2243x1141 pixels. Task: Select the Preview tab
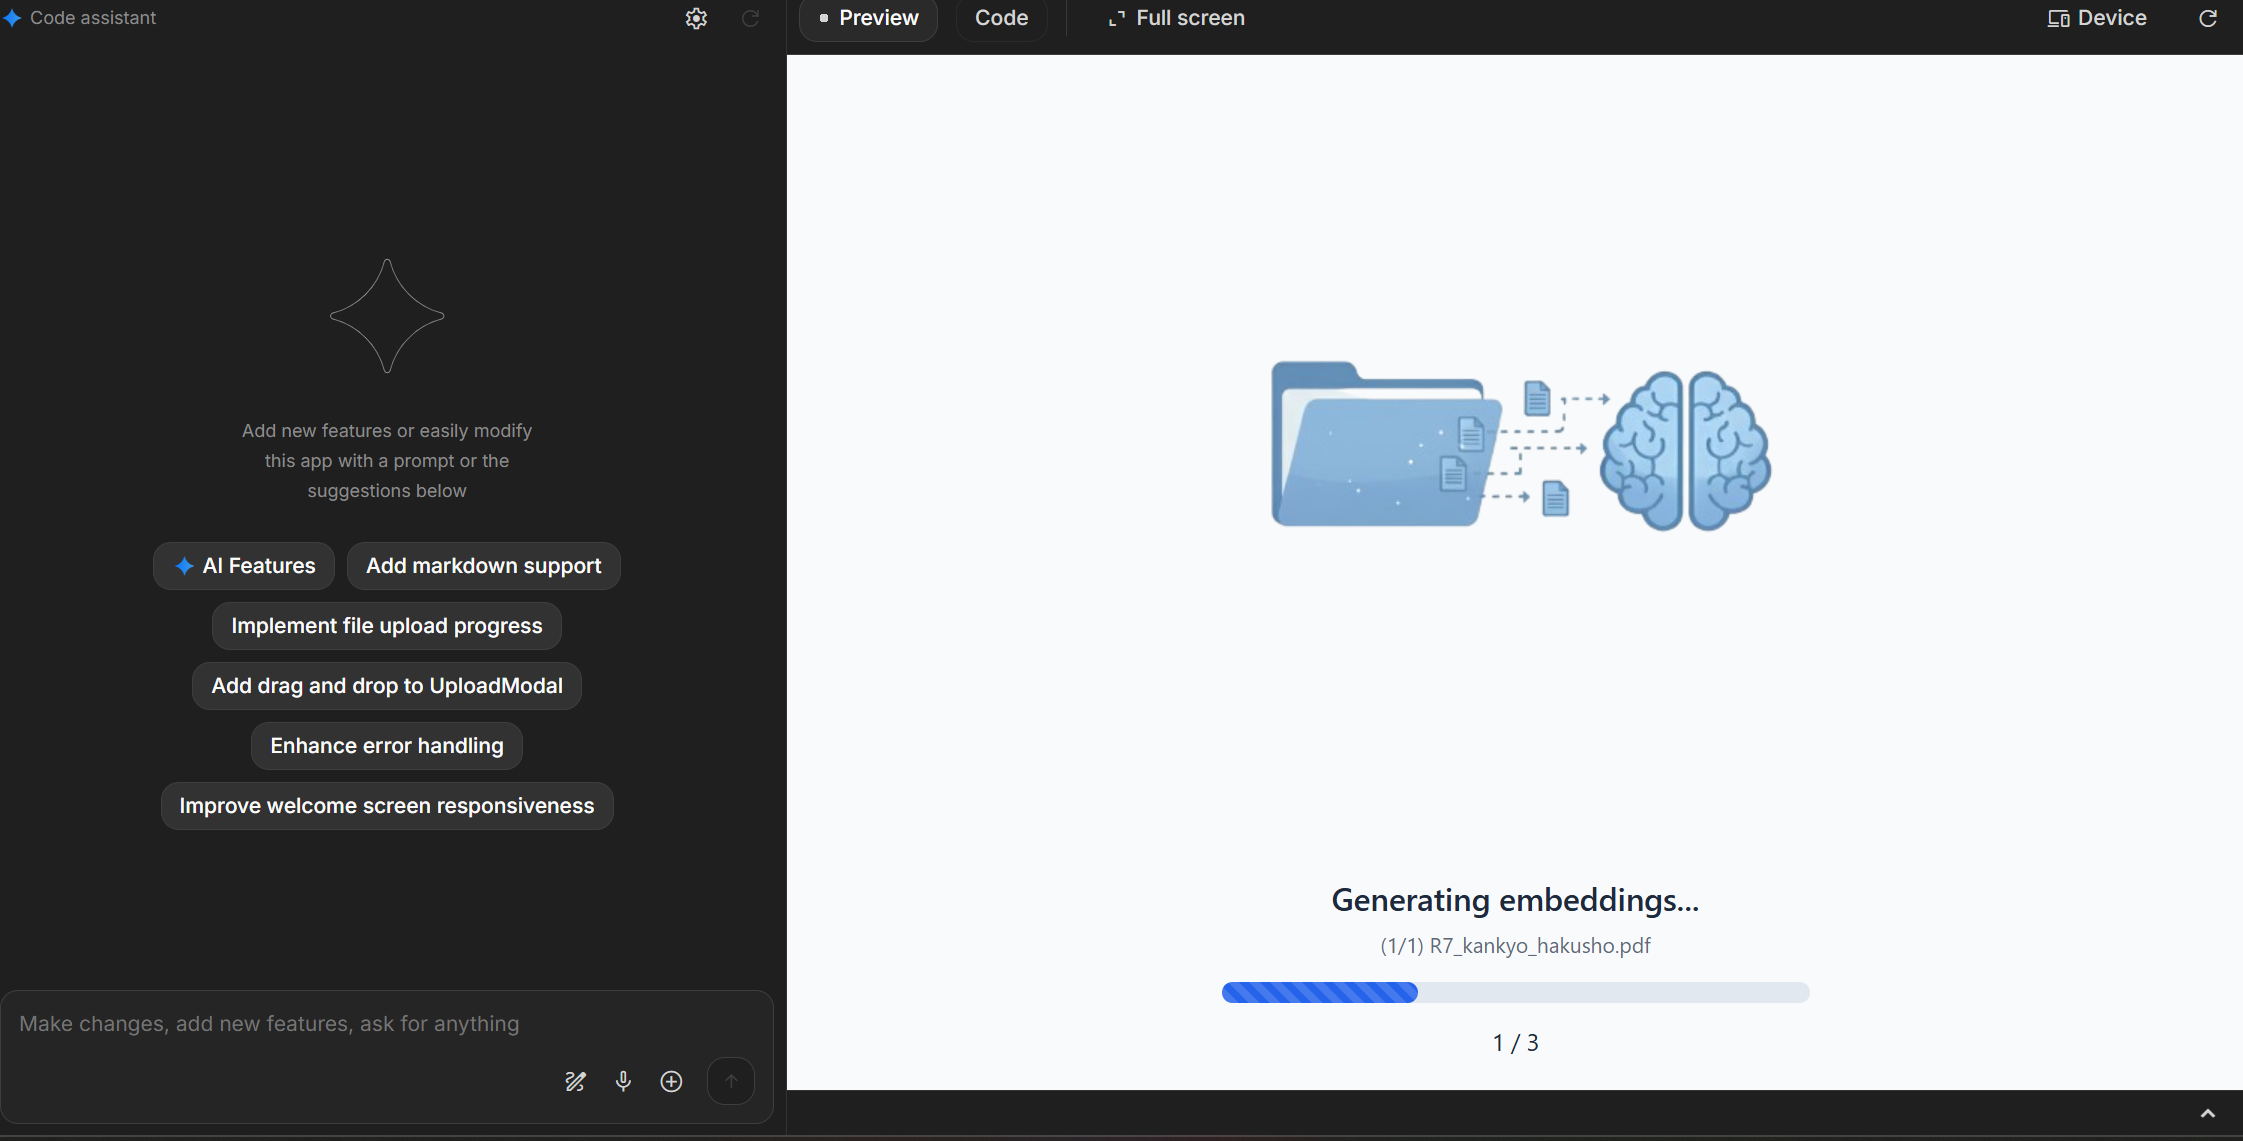pyautogui.click(x=868, y=18)
